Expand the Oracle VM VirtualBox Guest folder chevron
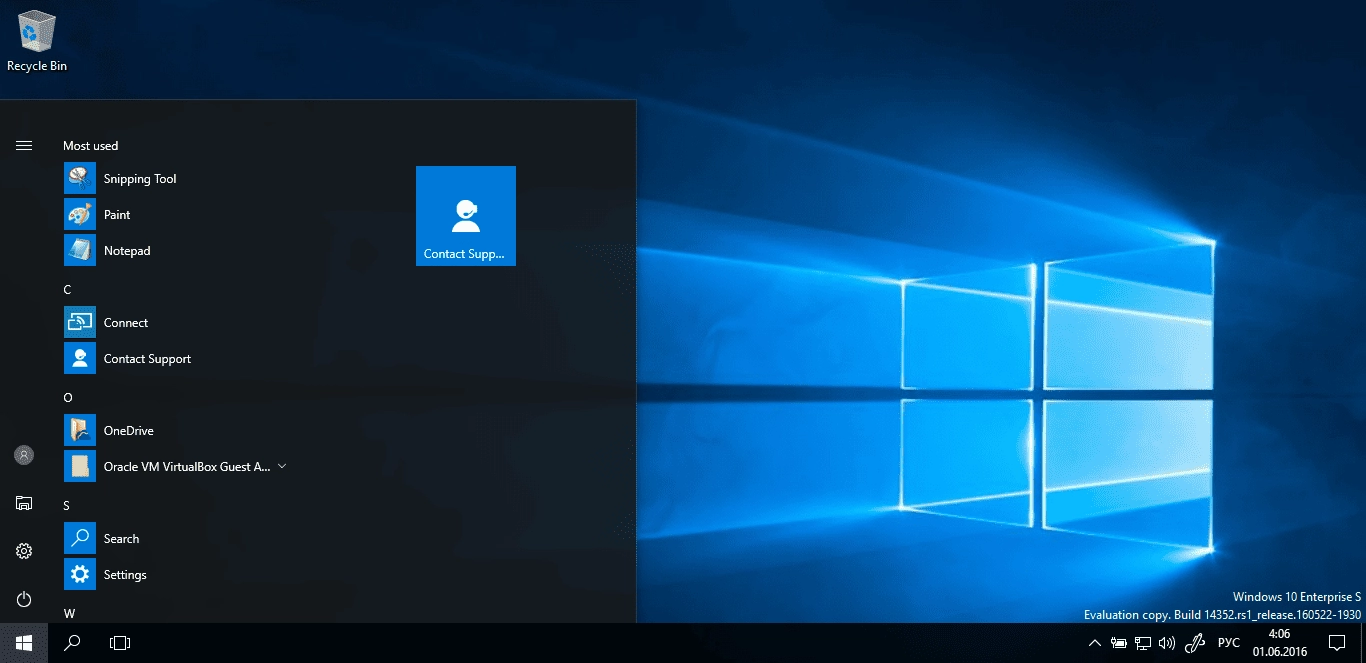The image size is (1366, 663). [282, 466]
